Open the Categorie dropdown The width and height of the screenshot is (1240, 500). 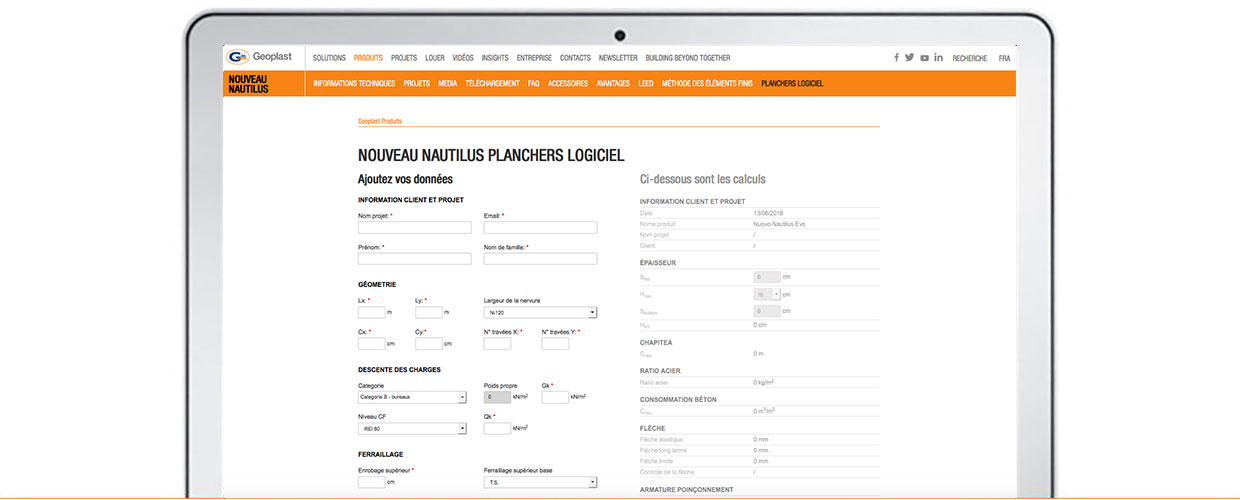point(412,397)
